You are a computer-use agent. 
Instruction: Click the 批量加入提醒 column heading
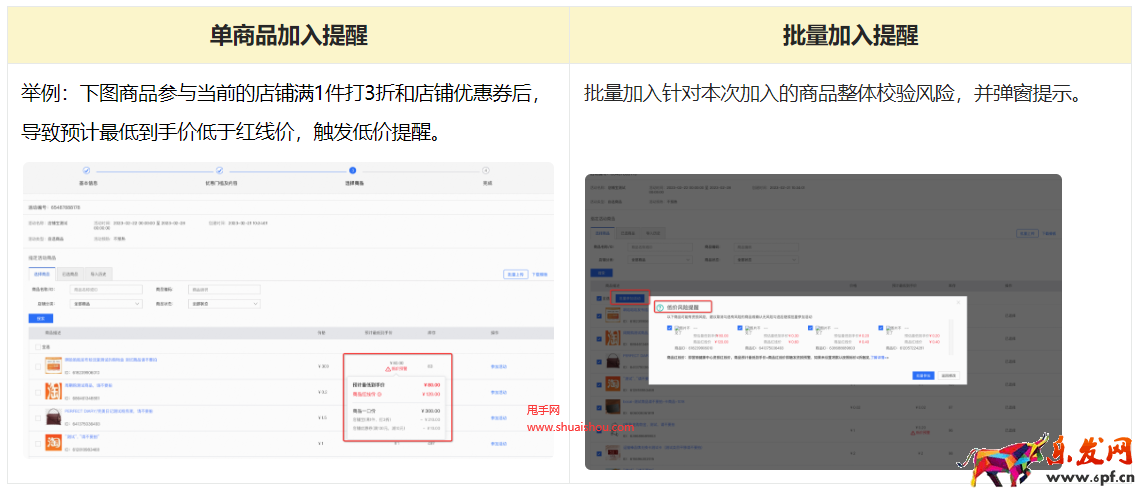tap(850, 35)
